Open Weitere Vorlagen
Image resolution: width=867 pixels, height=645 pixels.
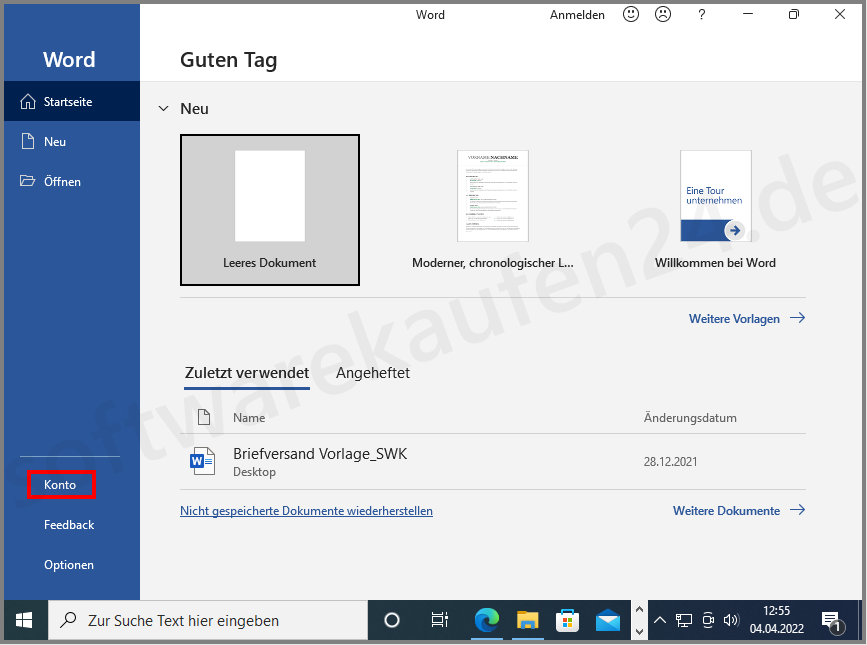[735, 318]
